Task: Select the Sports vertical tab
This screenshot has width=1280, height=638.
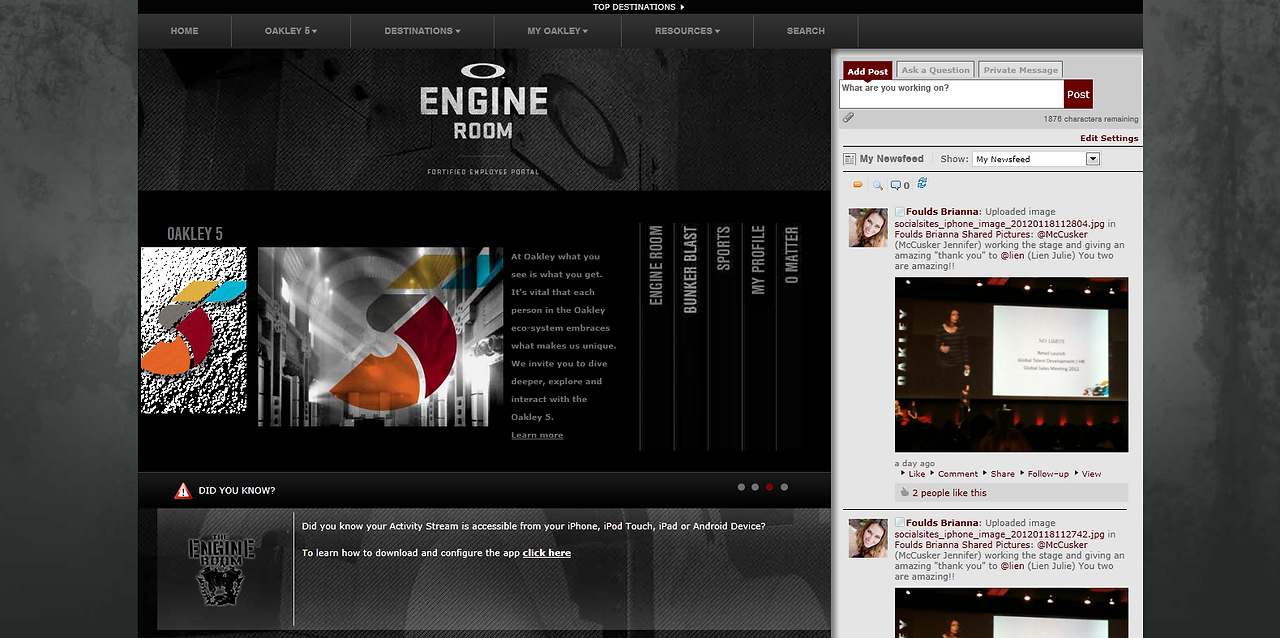Action: pos(724,248)
